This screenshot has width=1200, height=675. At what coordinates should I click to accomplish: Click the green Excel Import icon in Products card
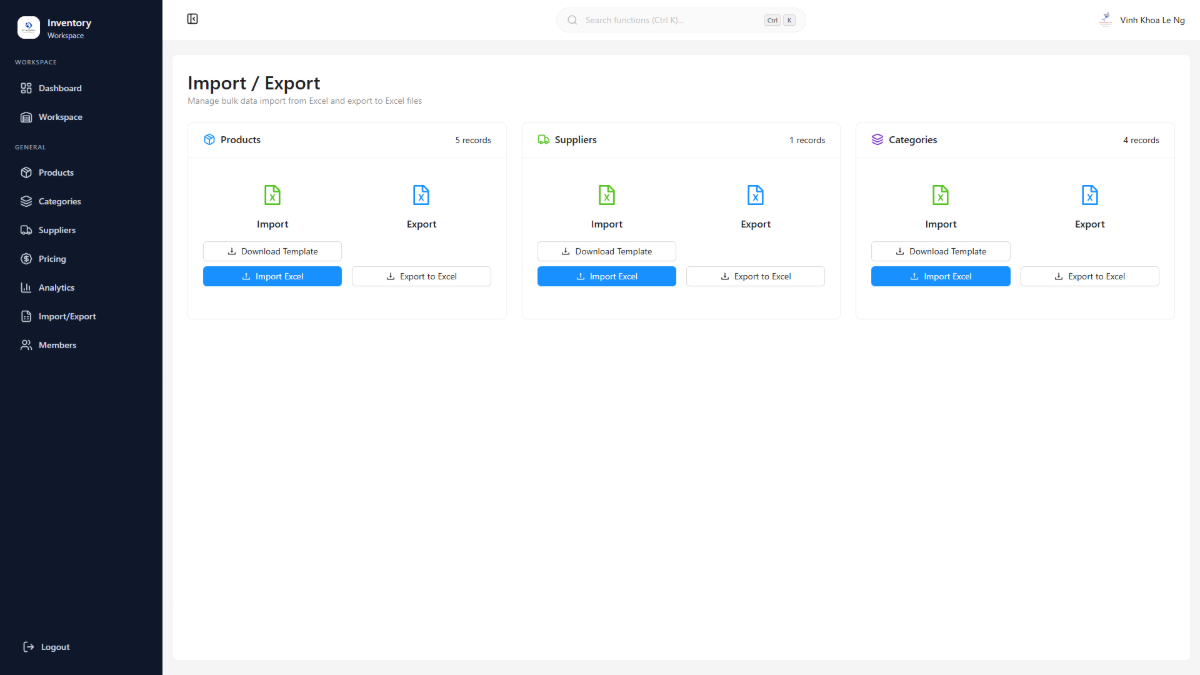272,195
